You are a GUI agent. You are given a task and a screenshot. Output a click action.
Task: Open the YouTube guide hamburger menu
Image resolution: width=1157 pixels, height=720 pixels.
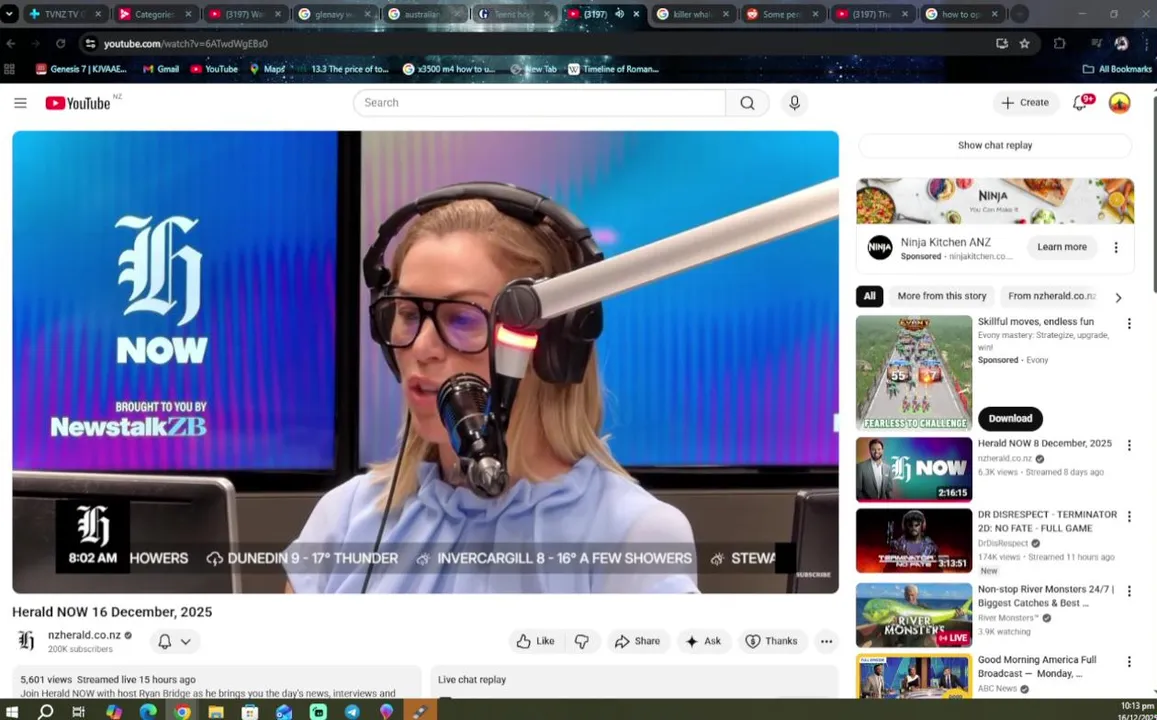click(x=21, y=103)
